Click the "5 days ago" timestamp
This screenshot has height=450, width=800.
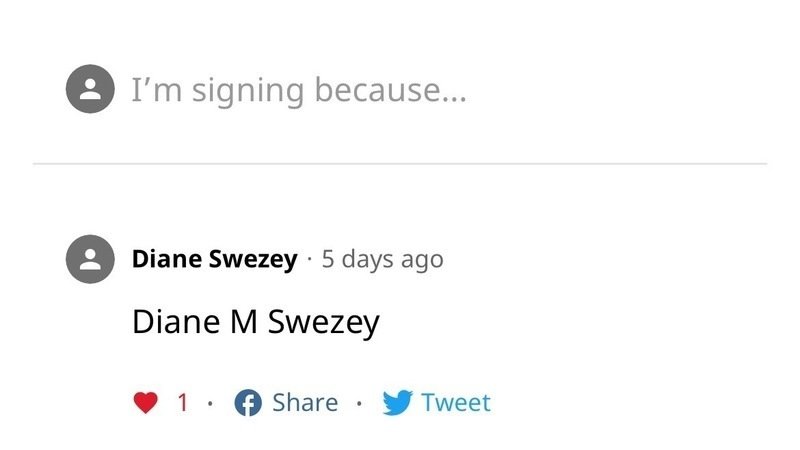[382, 260]
